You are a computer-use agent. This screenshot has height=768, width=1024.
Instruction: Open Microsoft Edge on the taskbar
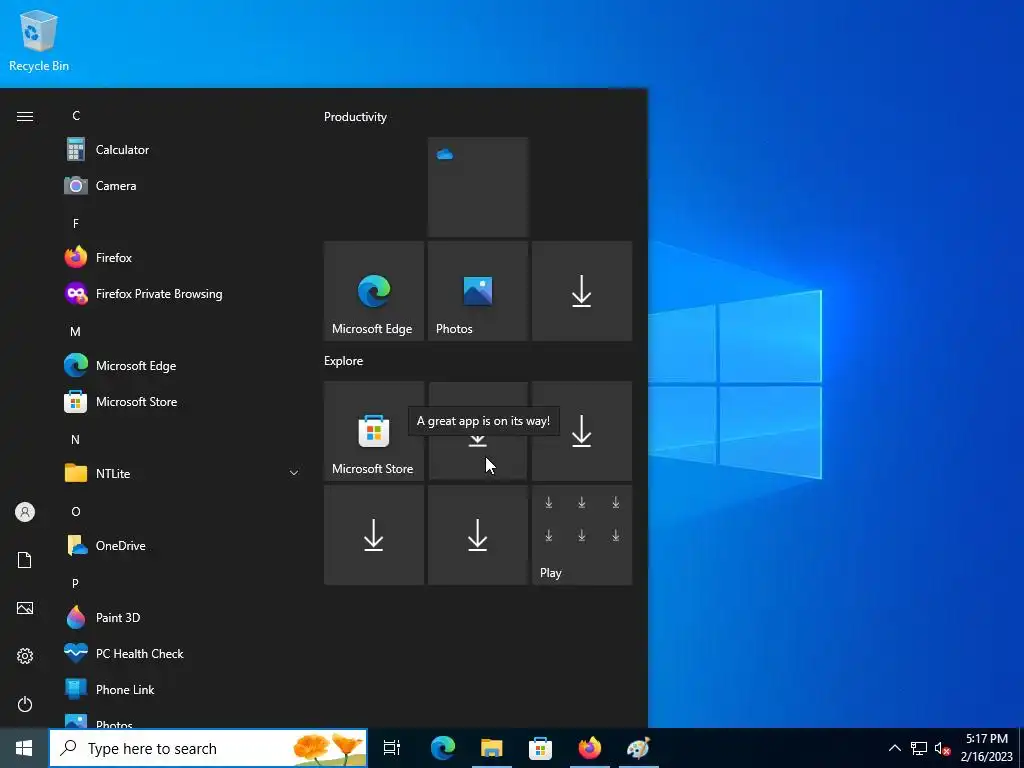(x=443, y=748)
